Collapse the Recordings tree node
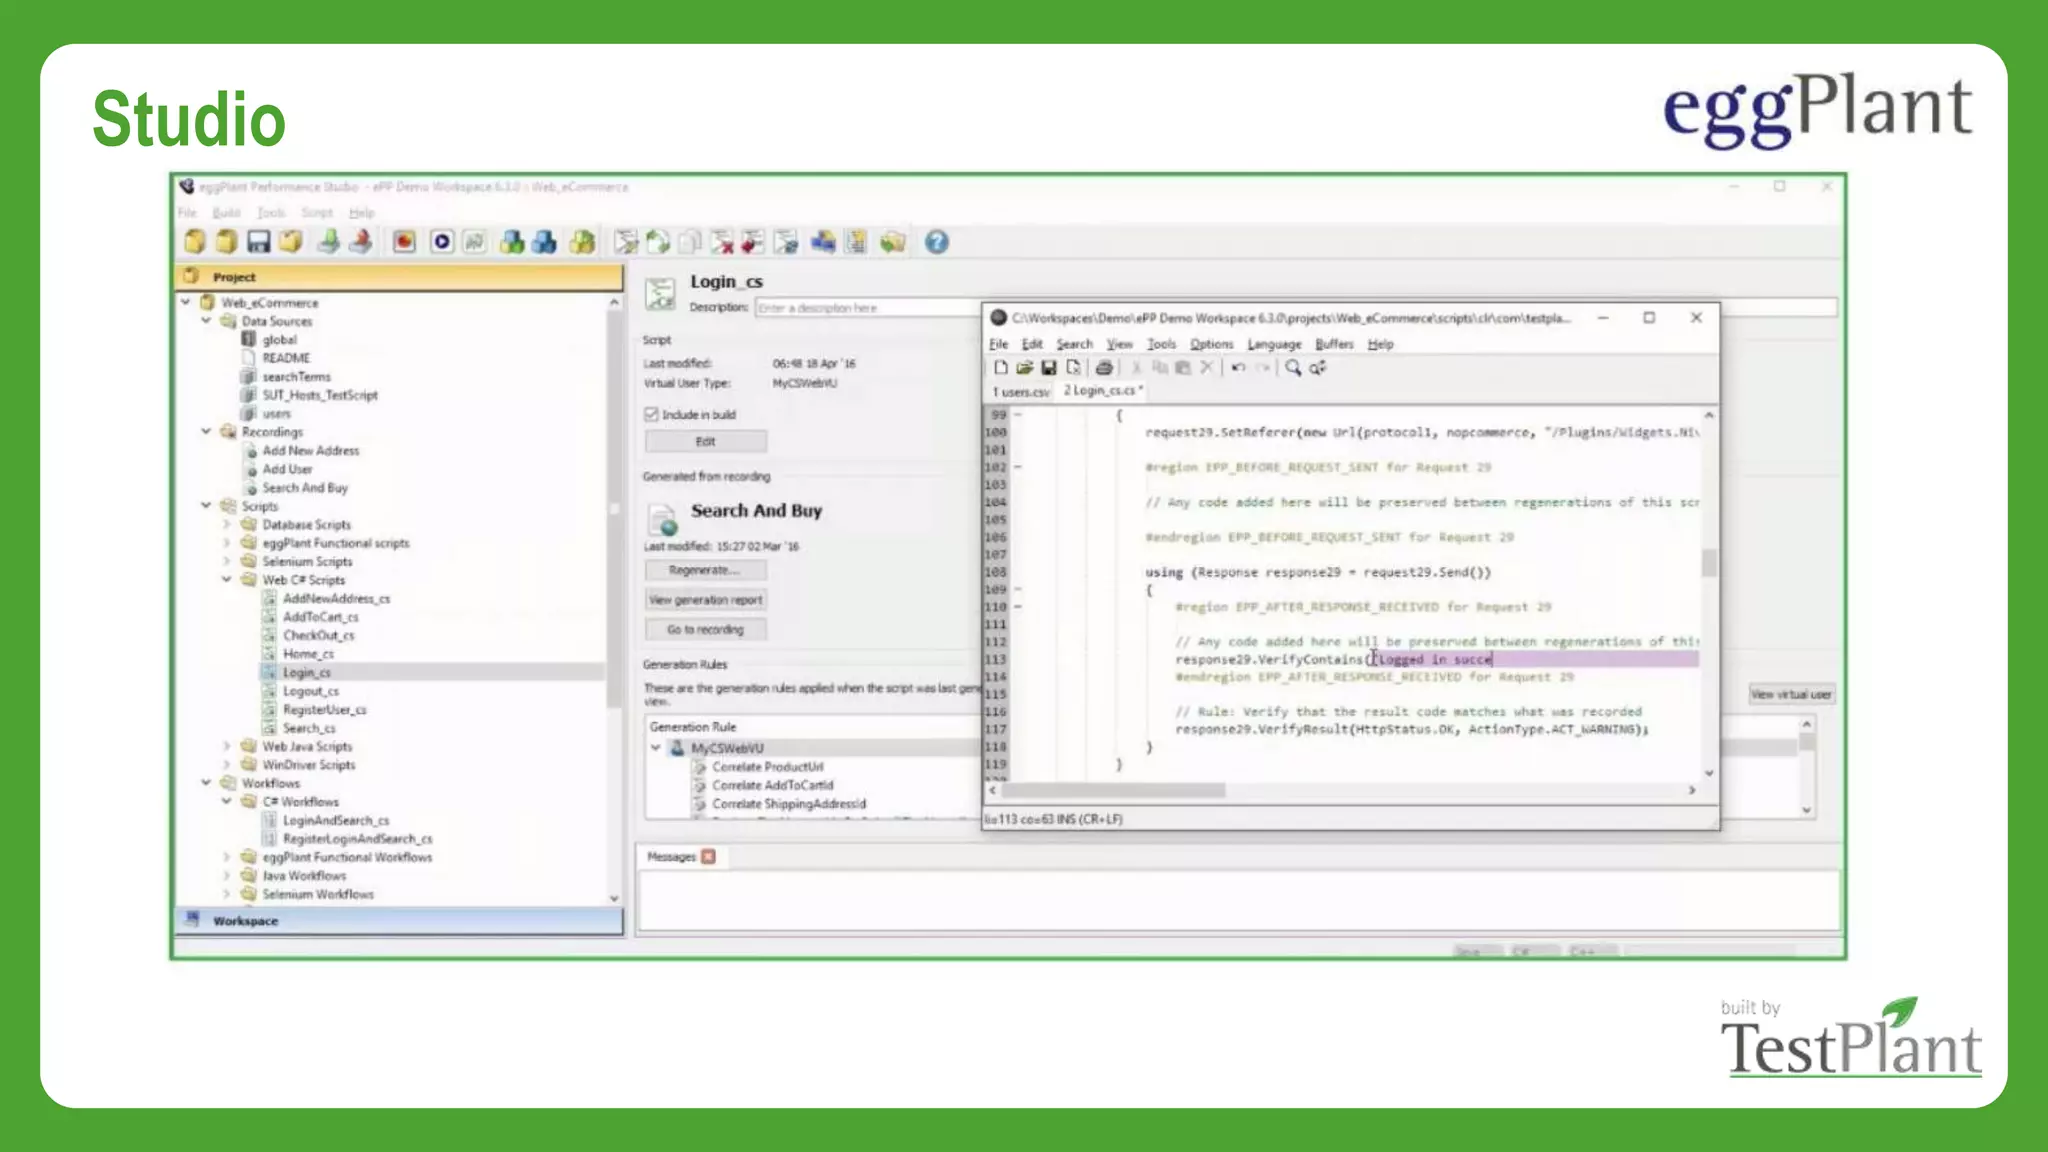 coord(206,432)
